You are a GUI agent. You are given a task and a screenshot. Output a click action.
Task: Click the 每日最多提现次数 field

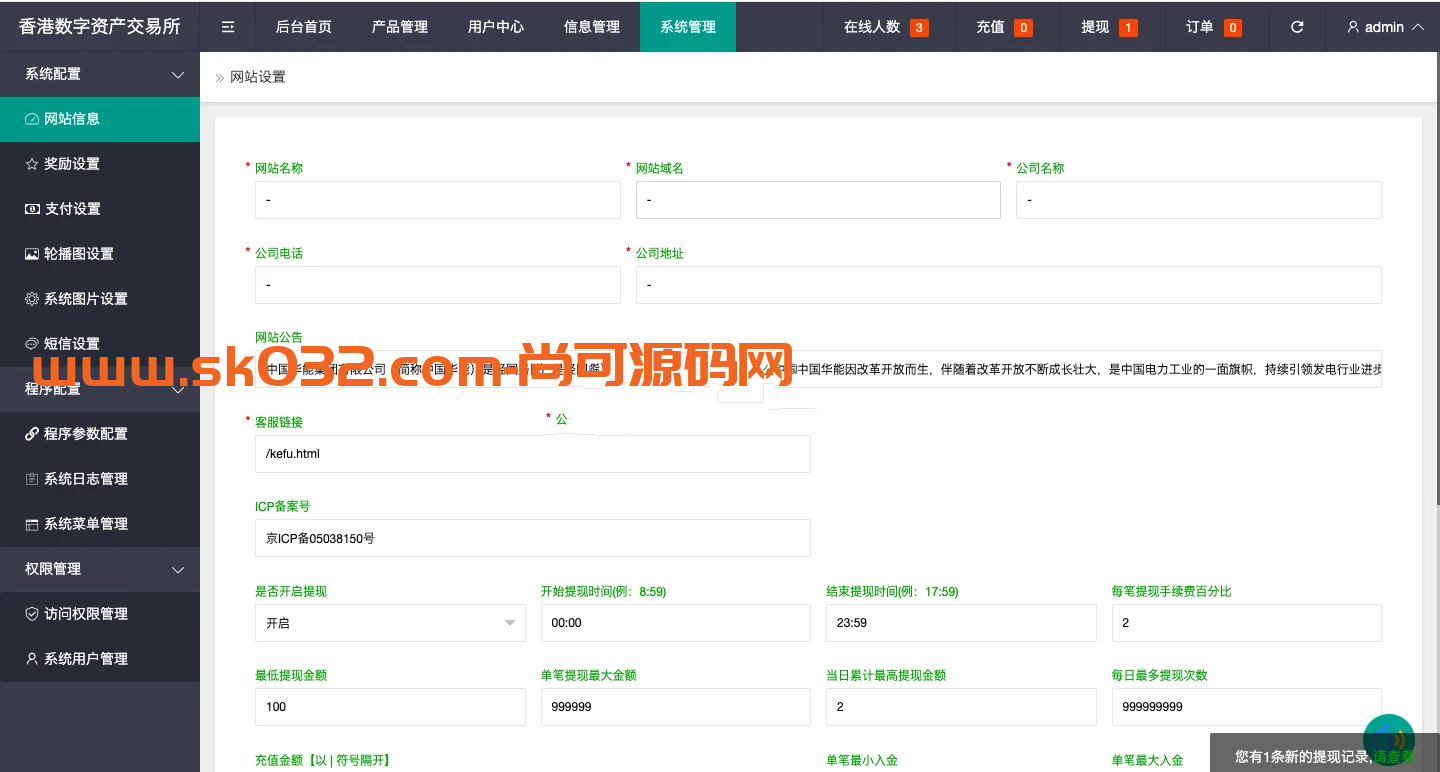(1247, 707)
